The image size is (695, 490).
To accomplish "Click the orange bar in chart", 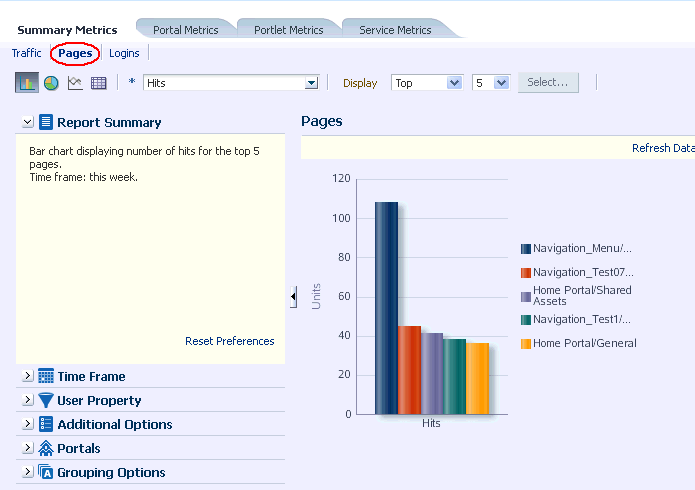I will (x=478, y=379).
